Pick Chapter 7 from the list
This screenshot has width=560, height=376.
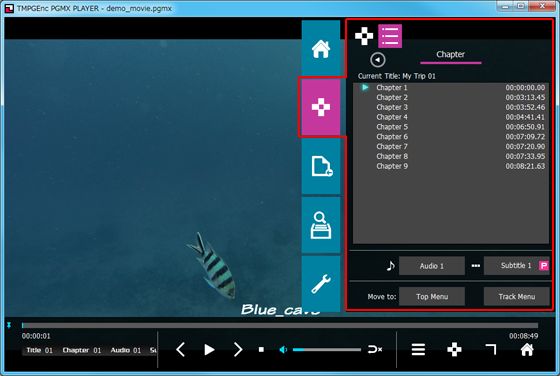(x=451, y=146)
